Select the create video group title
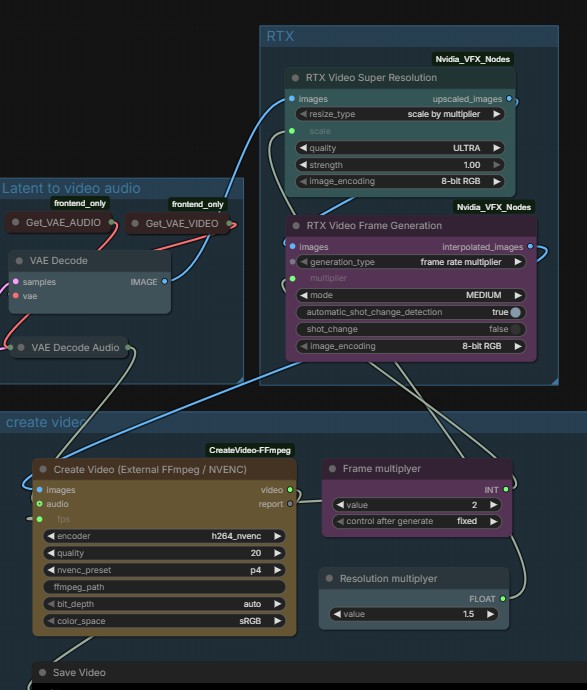This screenshot has width=587, height=690. (46, 422)
